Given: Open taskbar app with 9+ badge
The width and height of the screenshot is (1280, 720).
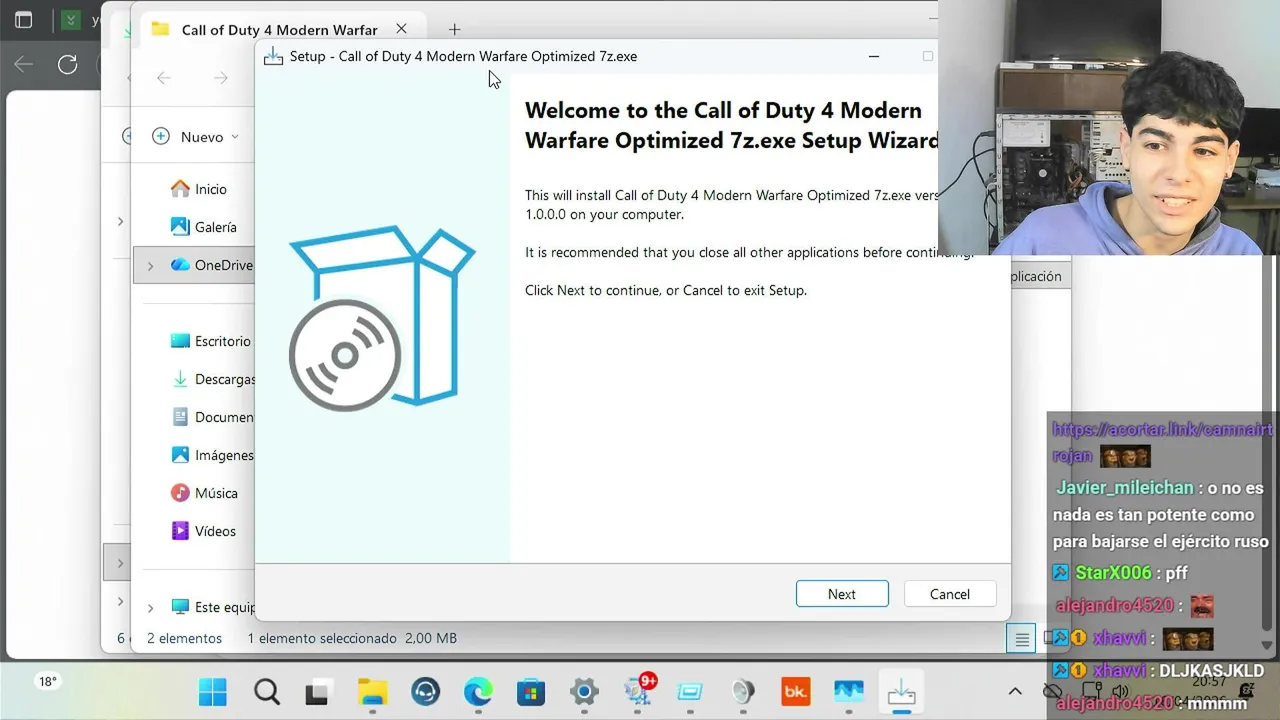Looking at the screenshot, I should (638, 692).
